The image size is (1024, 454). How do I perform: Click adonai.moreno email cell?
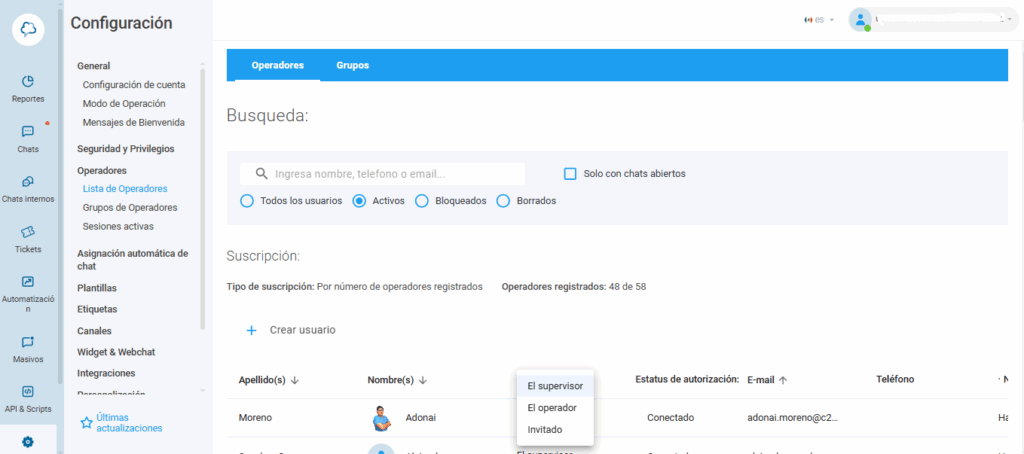[x=792, y=418]
